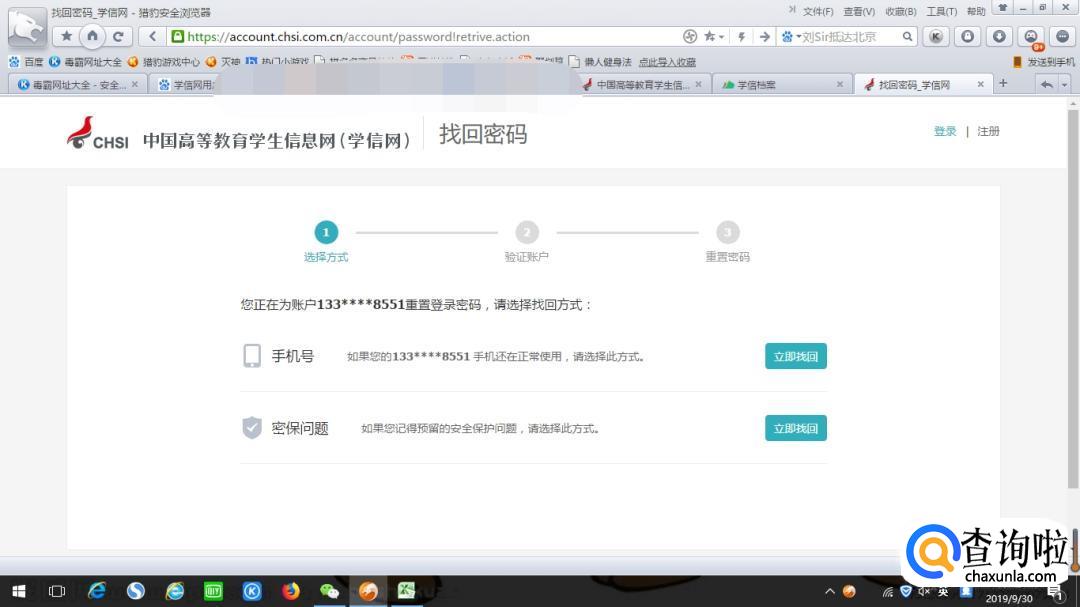Open the notification action center icon
The height and width of the screenshot is (607, 1080).
(1055, 593)
